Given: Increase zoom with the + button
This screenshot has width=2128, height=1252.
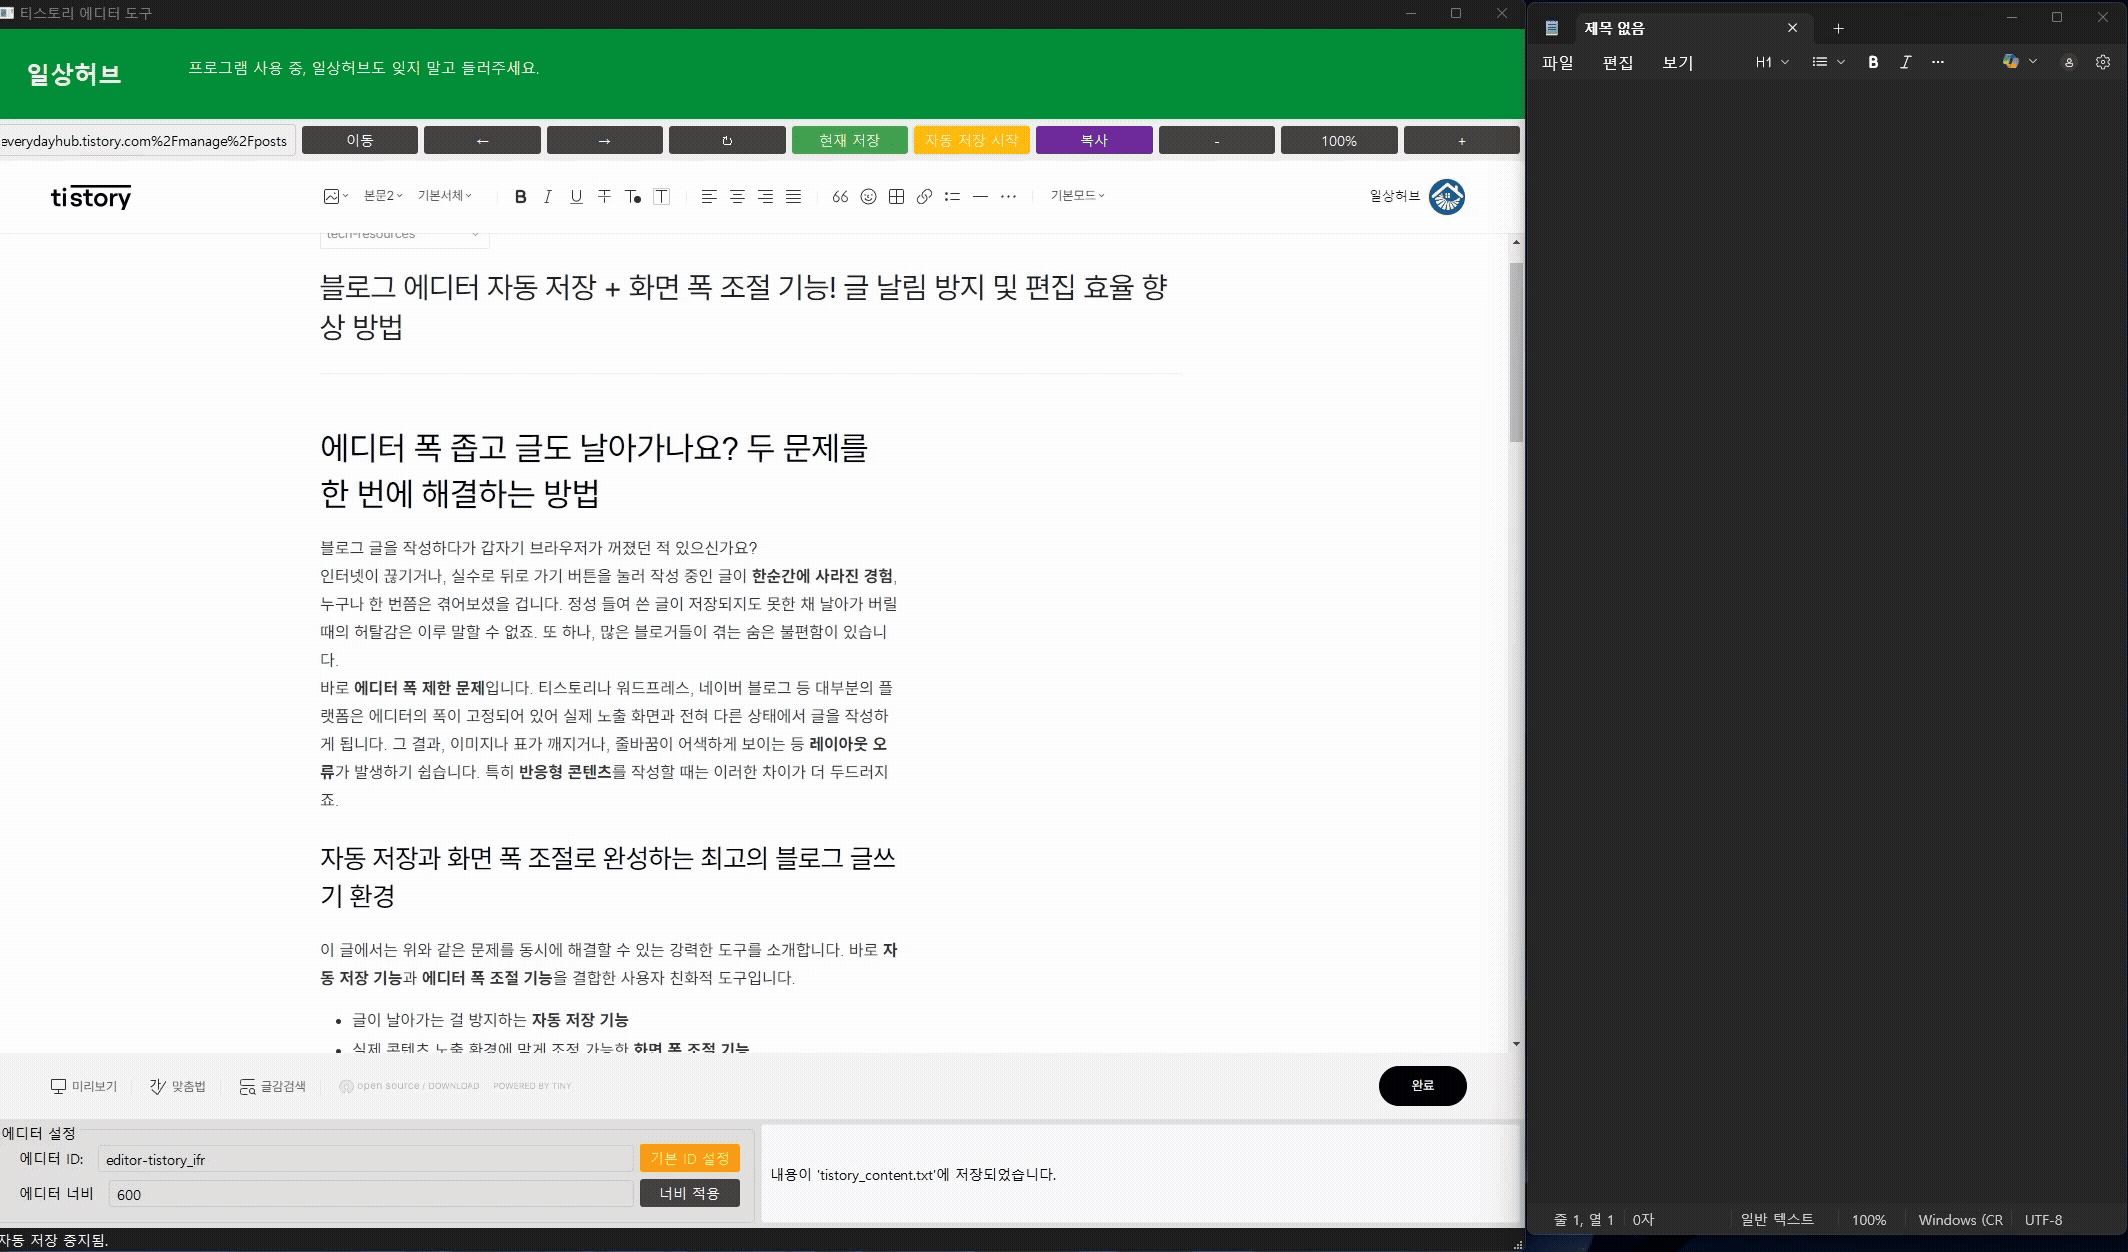Looking at the screenshot, I should (1461, 140).
